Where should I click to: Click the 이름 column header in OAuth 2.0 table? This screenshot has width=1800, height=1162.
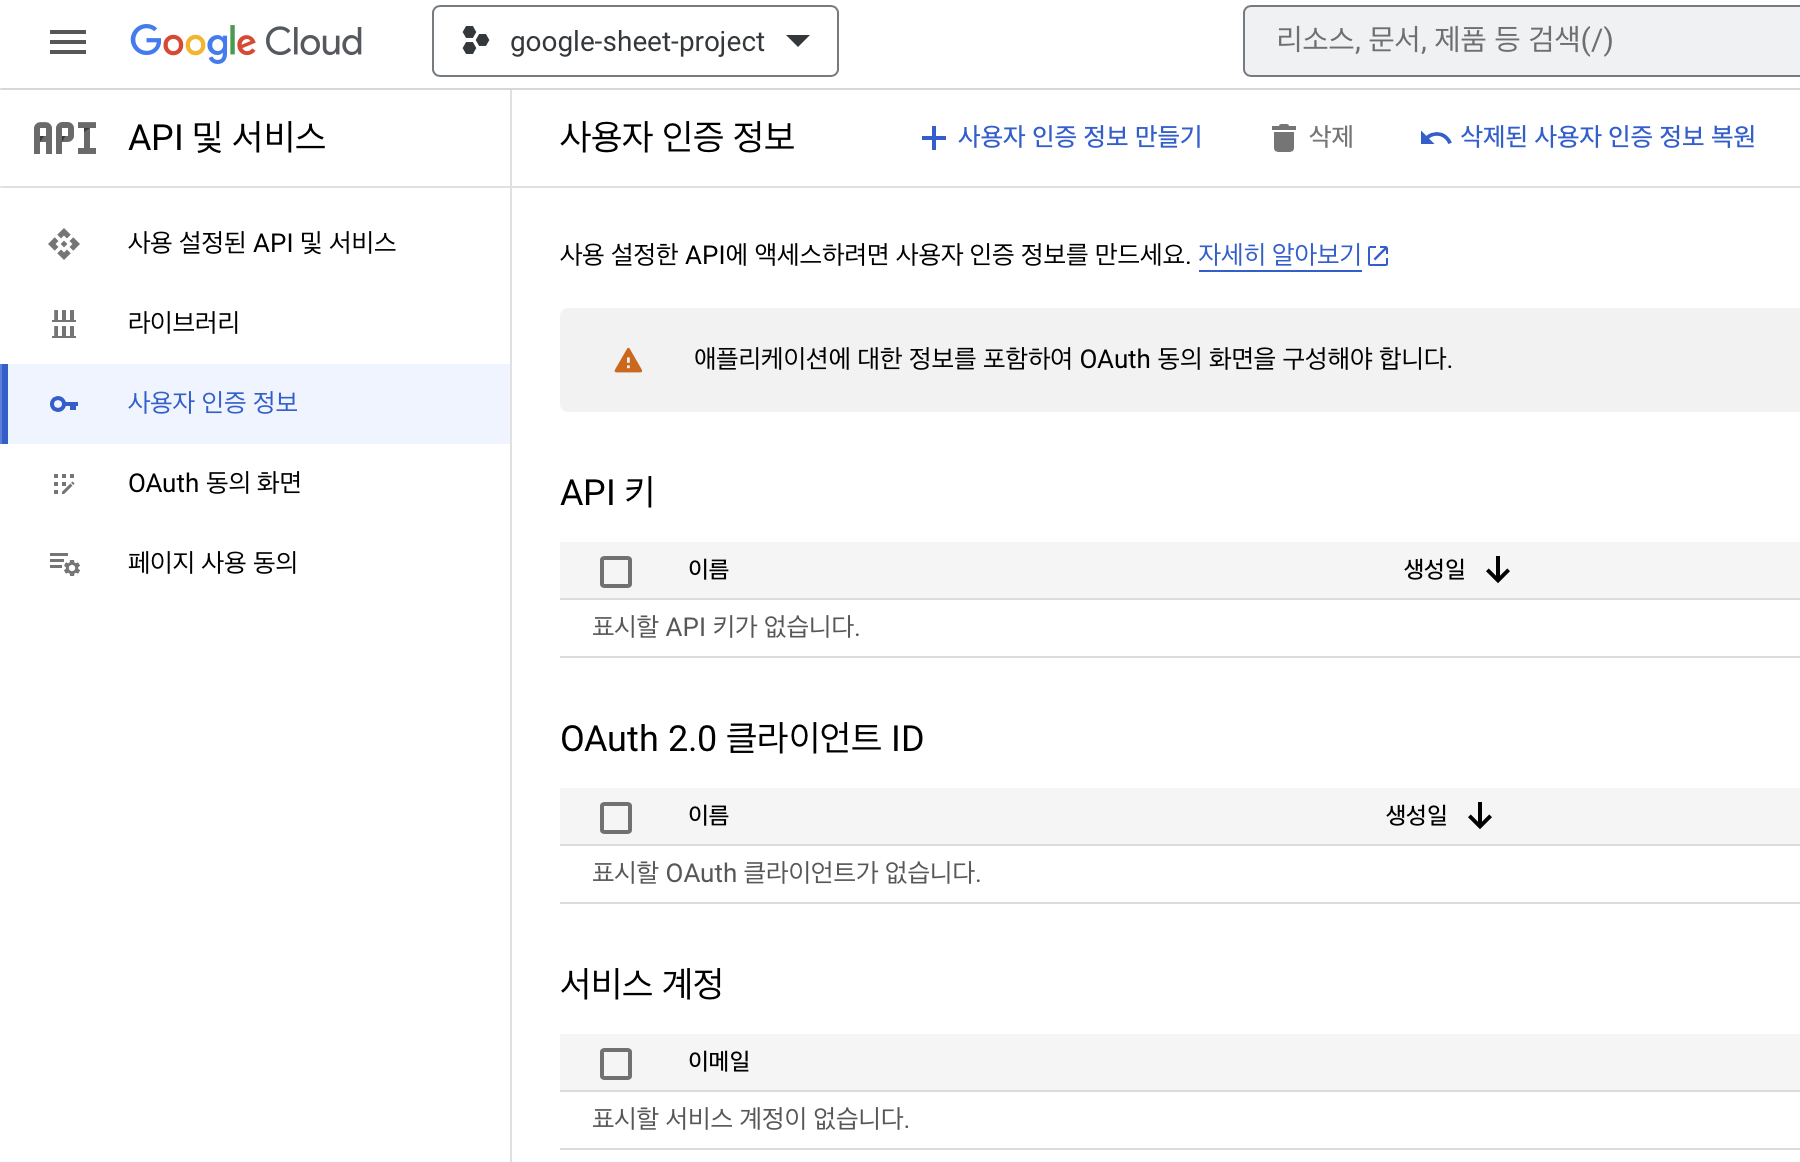pos(708,816)
